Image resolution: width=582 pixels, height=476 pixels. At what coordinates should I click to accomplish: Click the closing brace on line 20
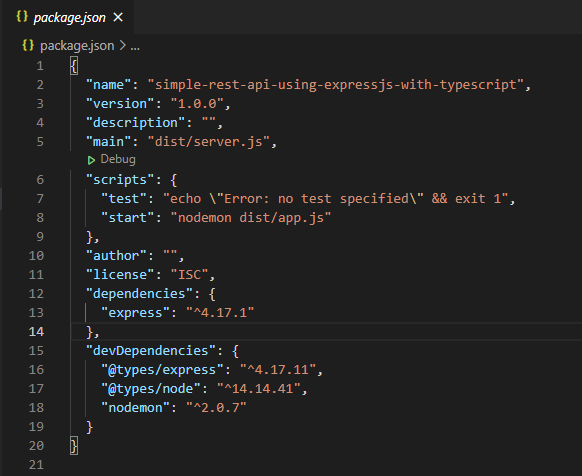pos(74,446)
